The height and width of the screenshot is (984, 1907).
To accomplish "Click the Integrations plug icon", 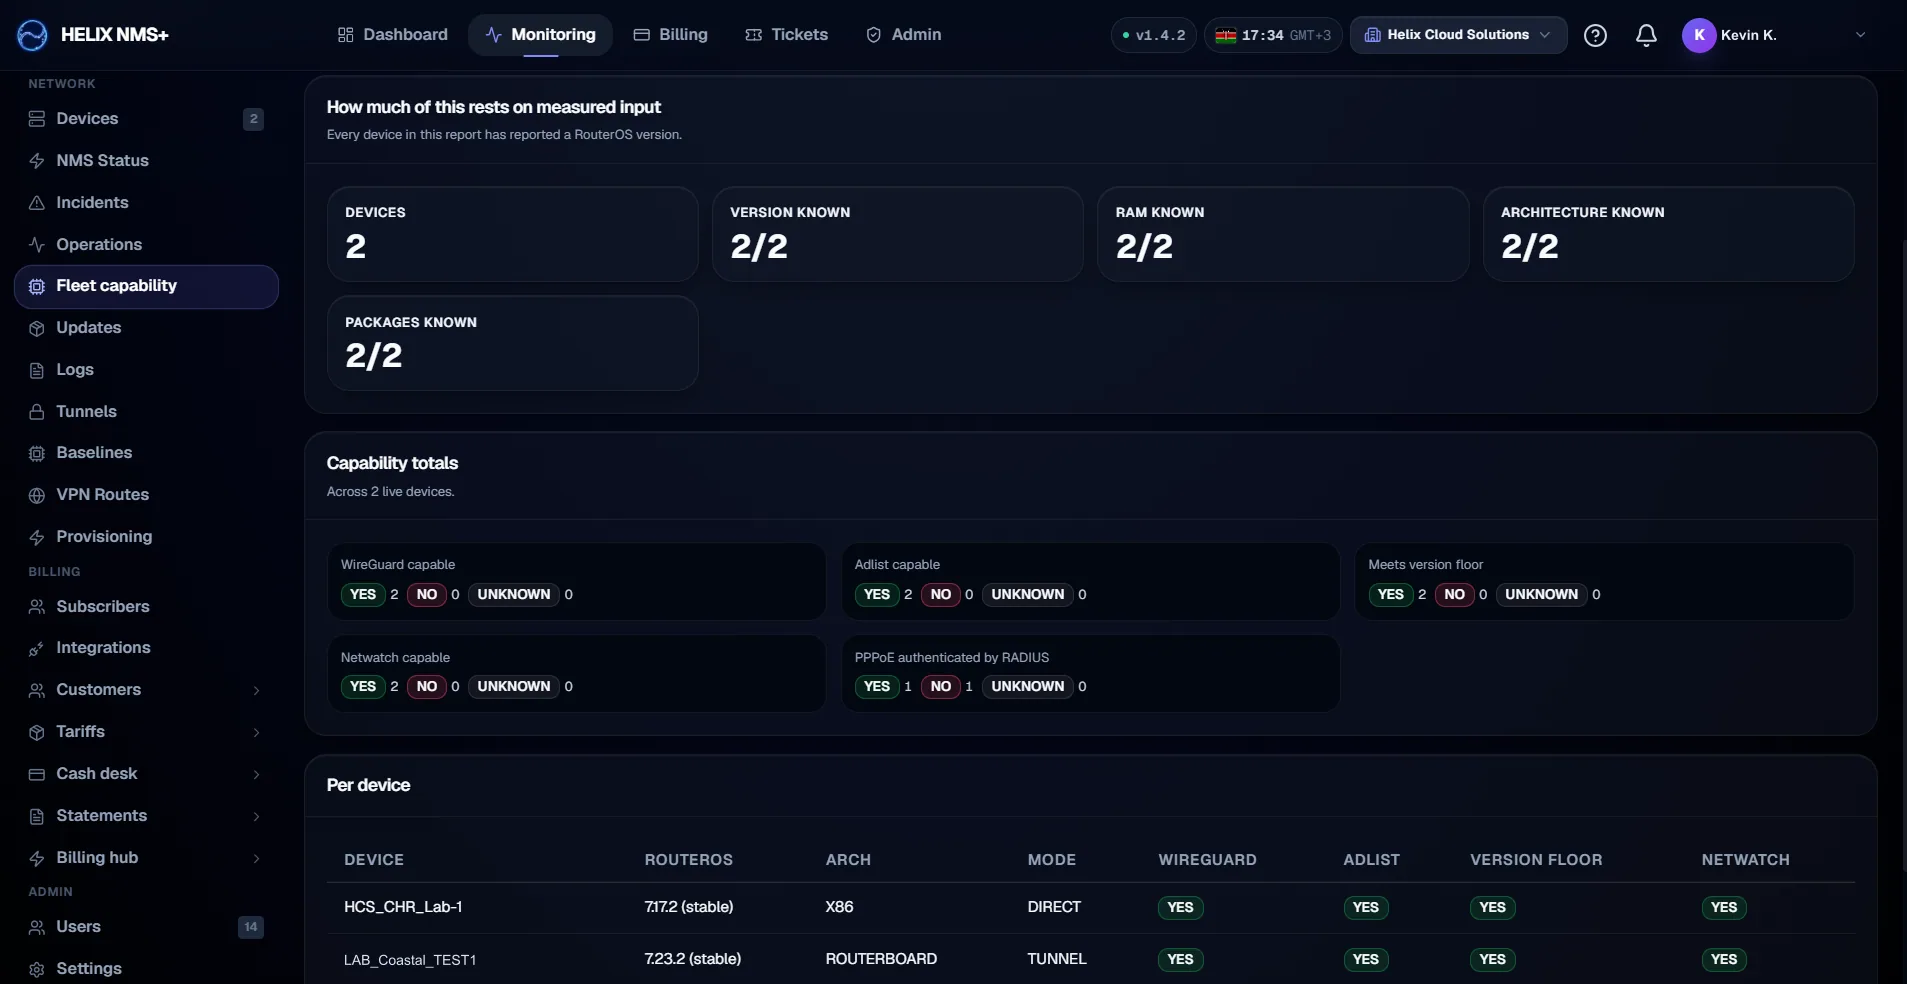I will coord(37,648).
